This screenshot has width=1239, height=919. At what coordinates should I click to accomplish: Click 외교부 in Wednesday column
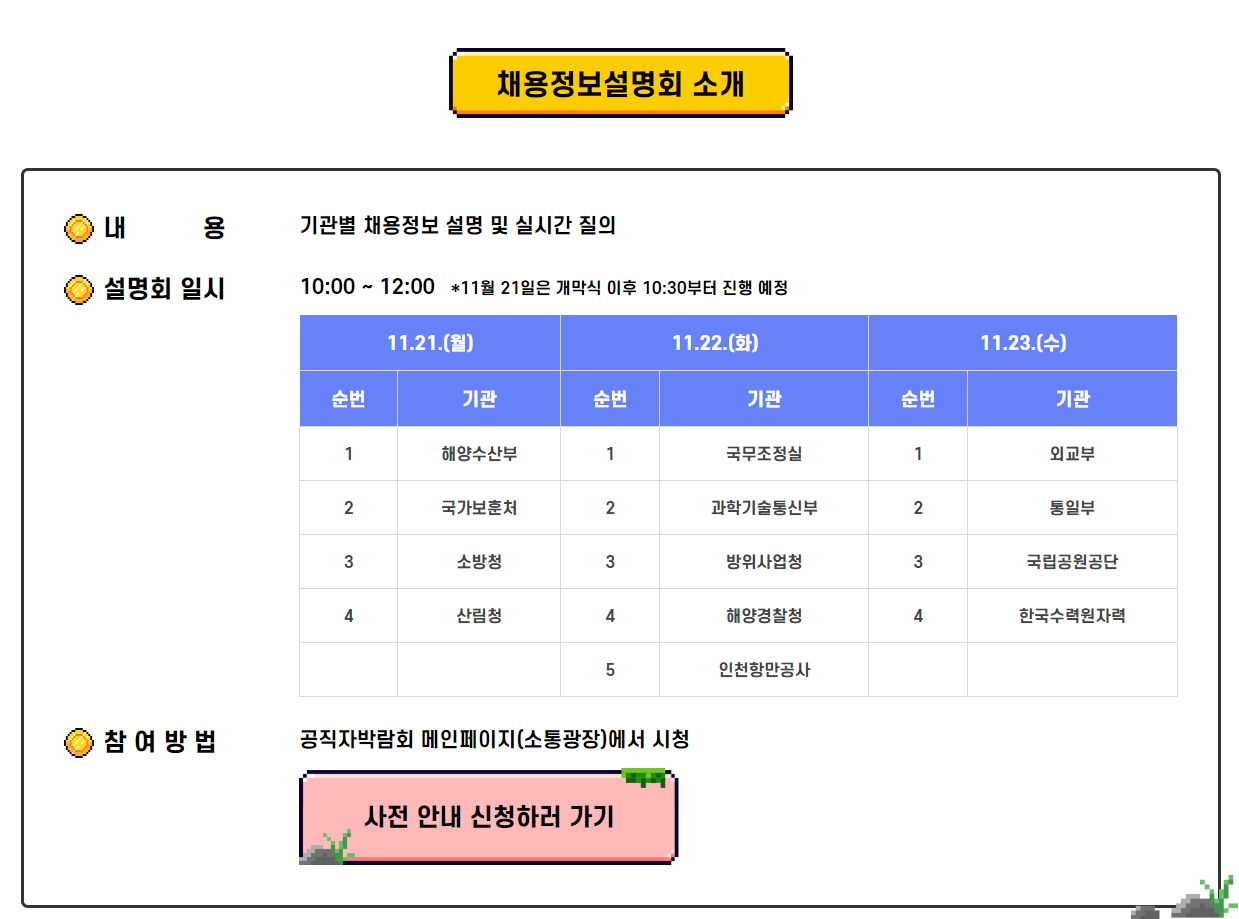[x=1072, y=454]
